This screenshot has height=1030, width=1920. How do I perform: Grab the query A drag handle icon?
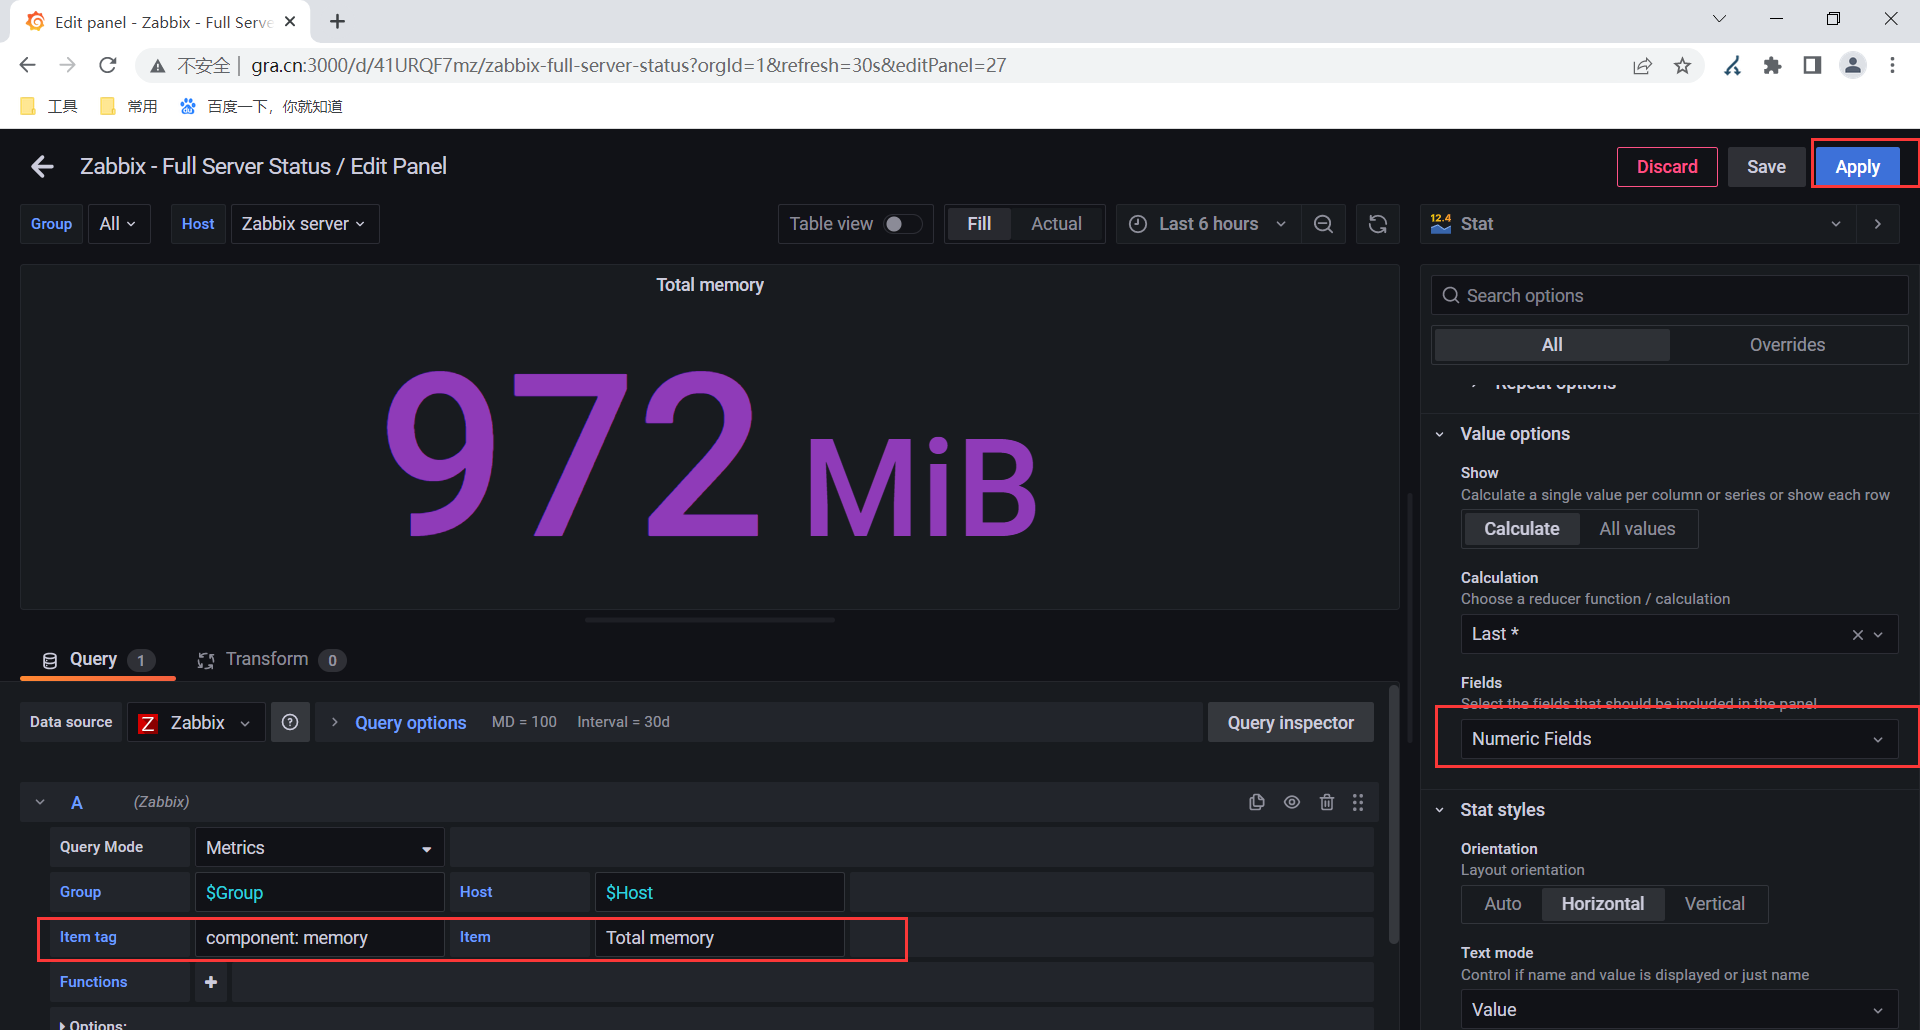pos(1358,802)
